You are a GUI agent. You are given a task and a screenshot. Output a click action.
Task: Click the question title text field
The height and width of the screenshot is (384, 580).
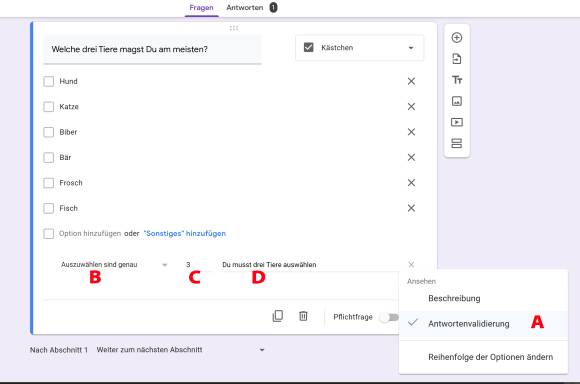(x=152, y=50)
